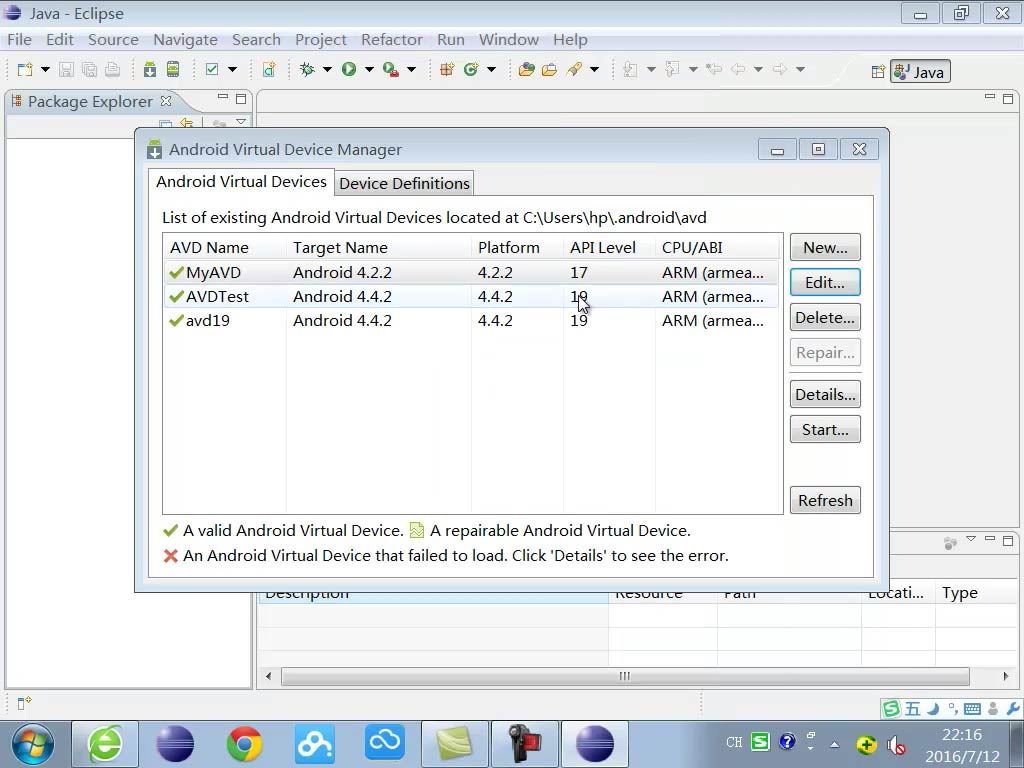Open the Run configurations dropdown arrow
The image size is (1024, 768).
coord(369,69)
